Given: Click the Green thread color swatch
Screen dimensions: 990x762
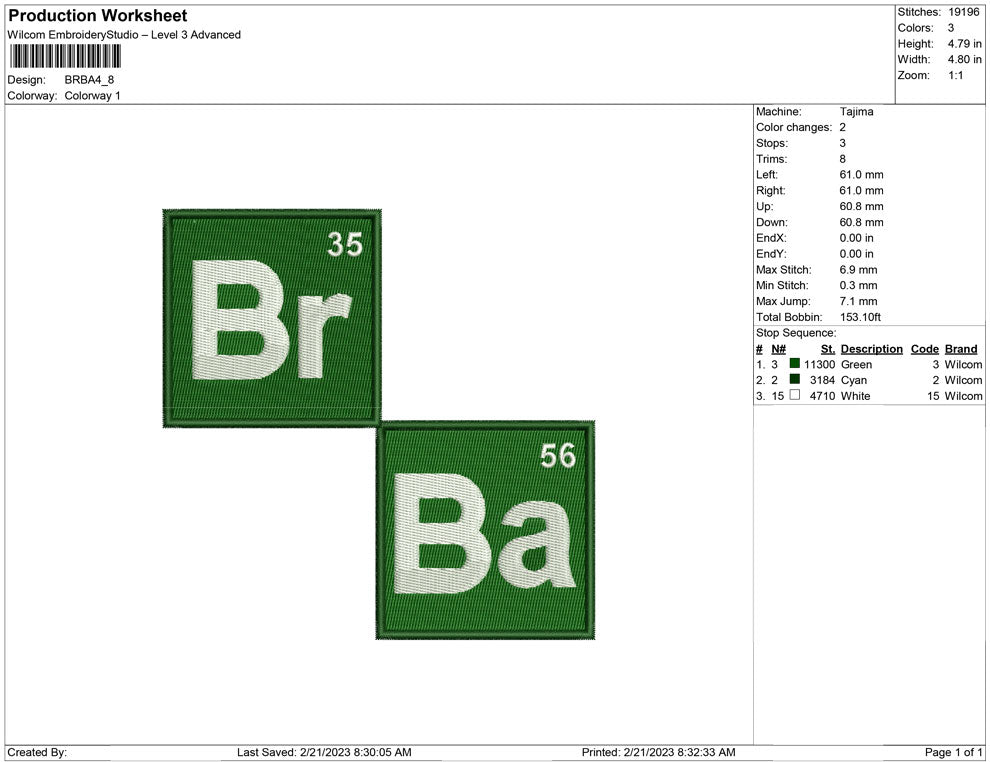Looking at the screenshot, I should [795, 364].
